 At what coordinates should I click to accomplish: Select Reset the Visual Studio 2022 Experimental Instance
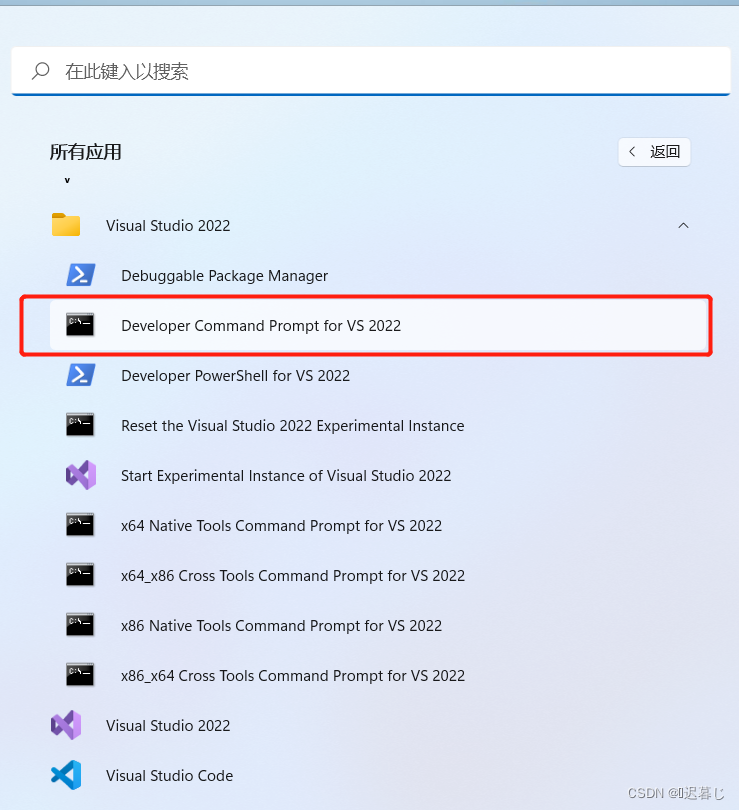292,426
